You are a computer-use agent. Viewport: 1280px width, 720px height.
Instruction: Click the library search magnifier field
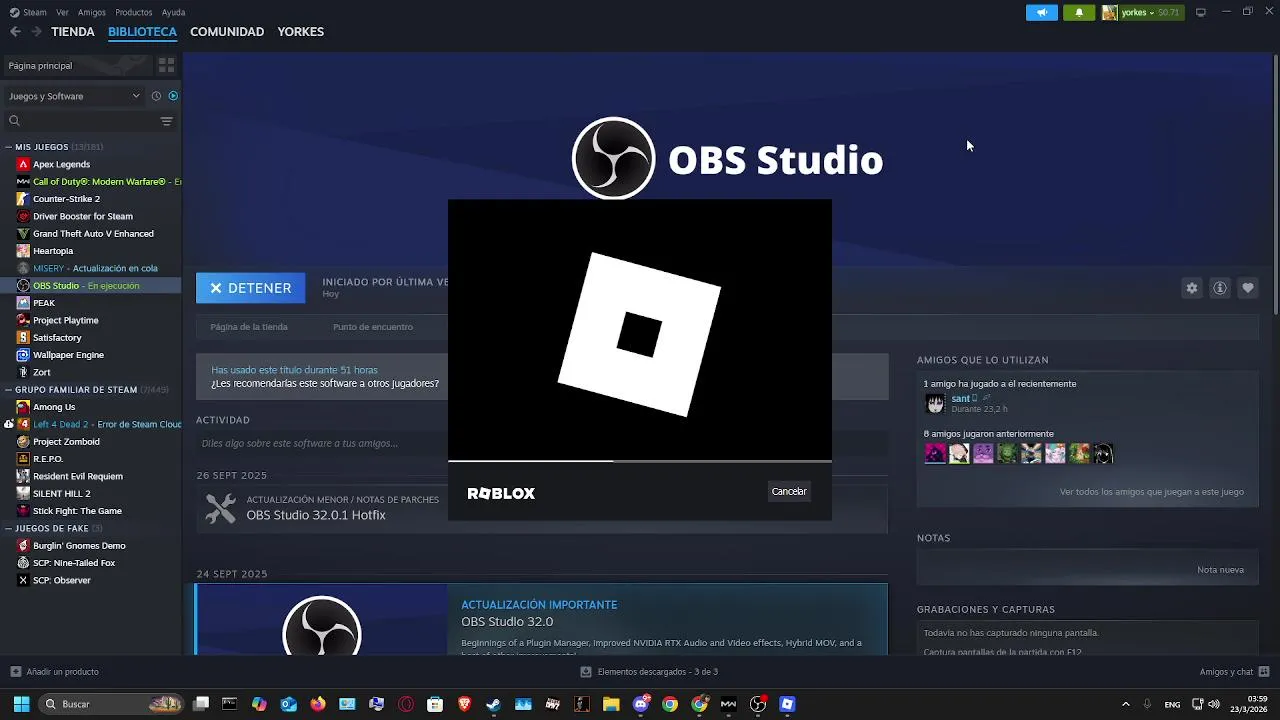tap(80, 121)
